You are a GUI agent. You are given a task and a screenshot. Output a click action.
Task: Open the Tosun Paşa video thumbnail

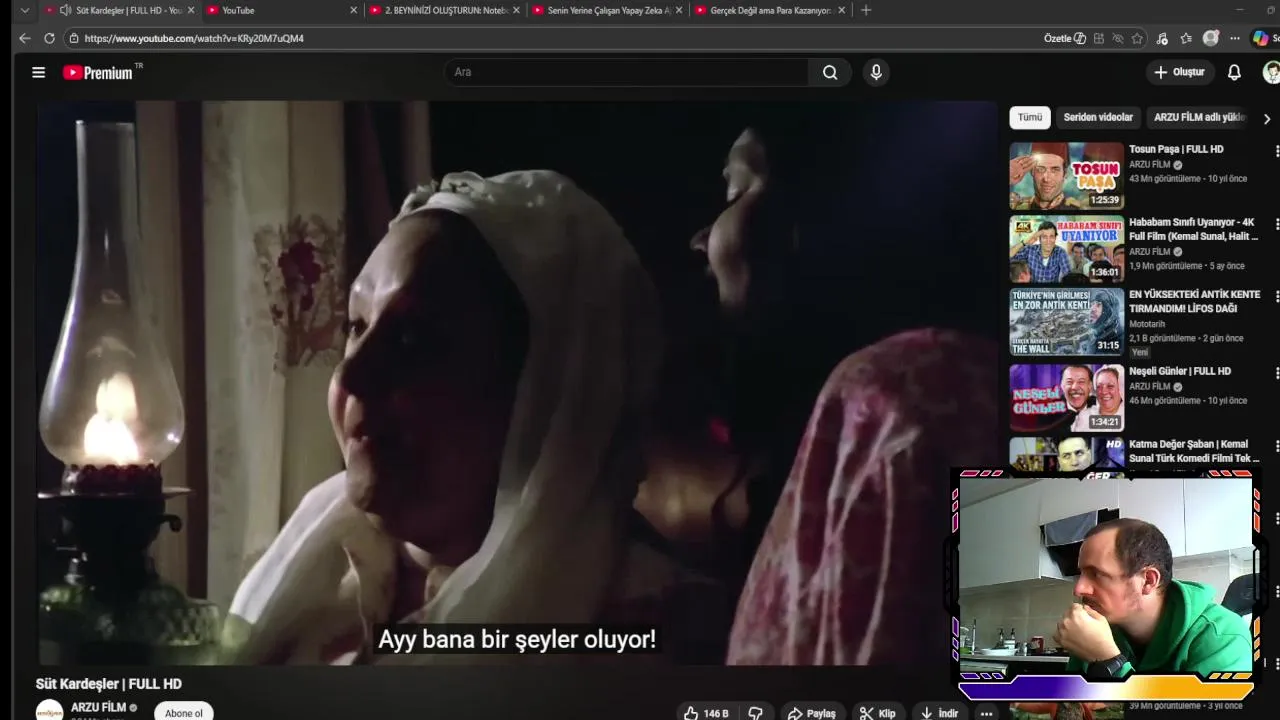tap(1066, 175)
